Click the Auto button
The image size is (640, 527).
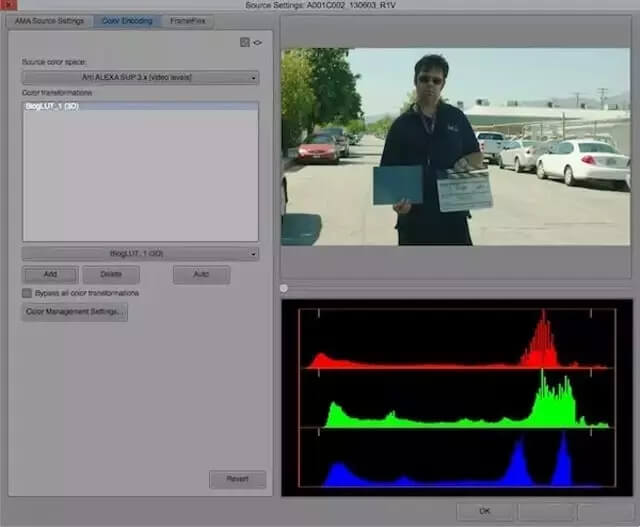coord(201,274)
